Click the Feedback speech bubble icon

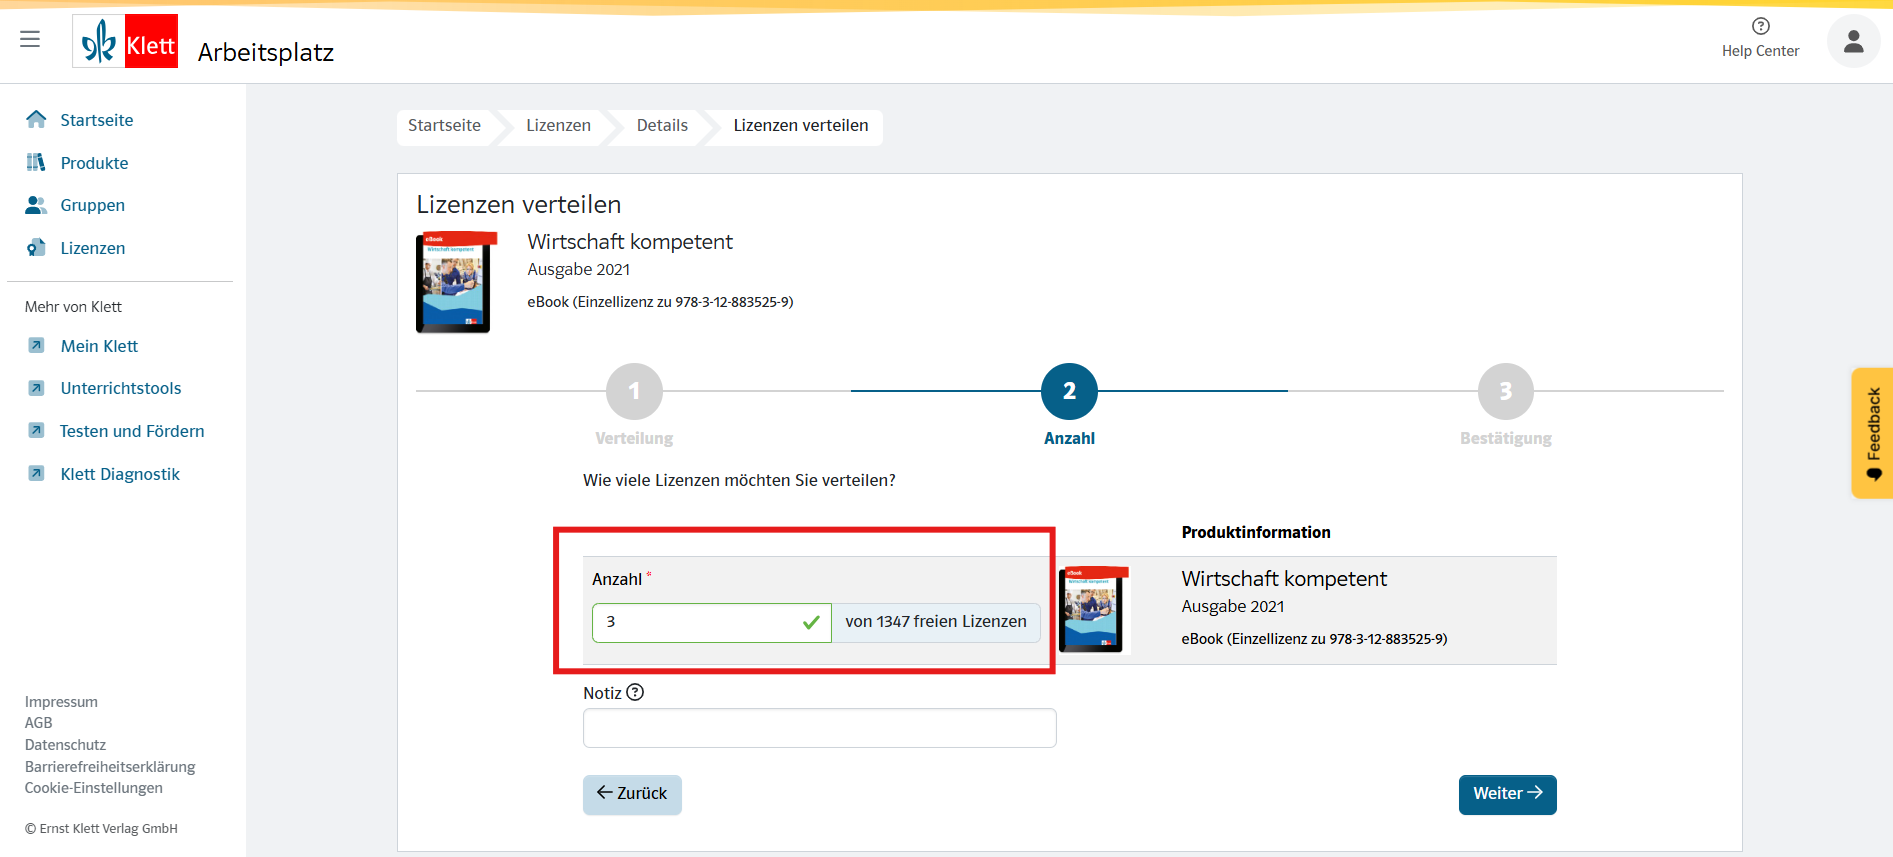click(1874, 474)
